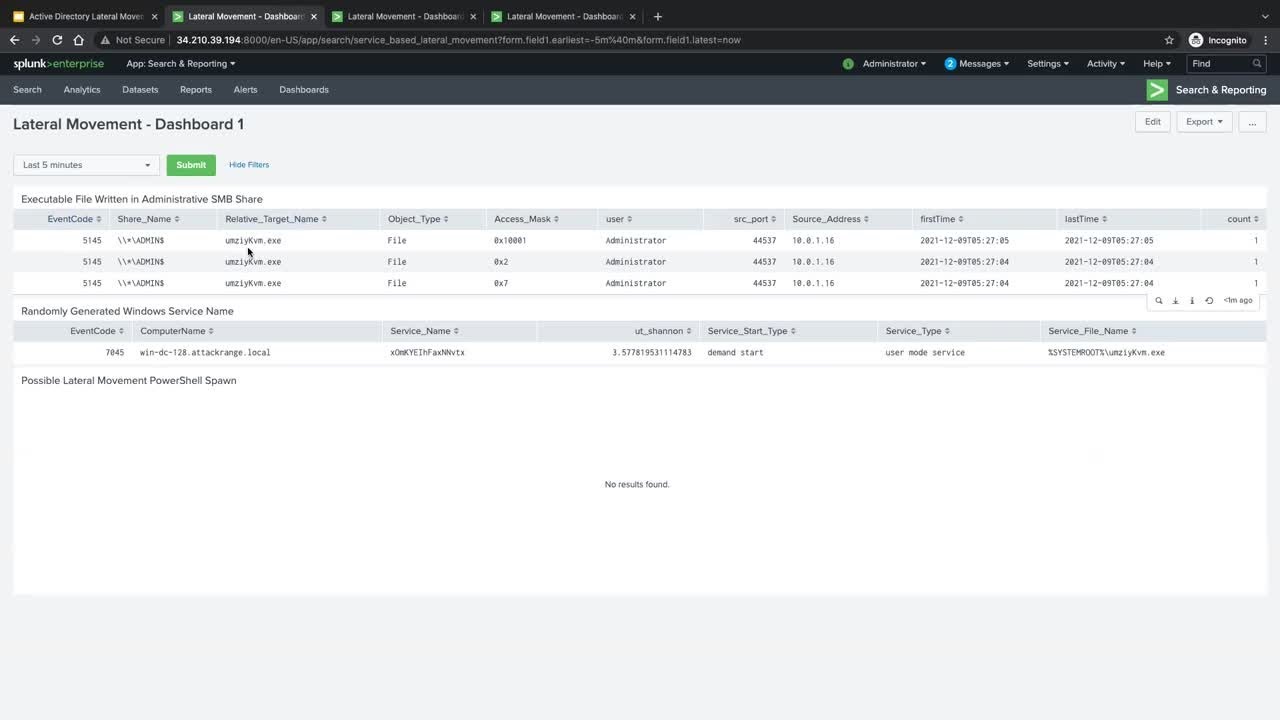The image size is (1280, 720).
Task: Click the browser forward arrow
Action: pos(36,40)
